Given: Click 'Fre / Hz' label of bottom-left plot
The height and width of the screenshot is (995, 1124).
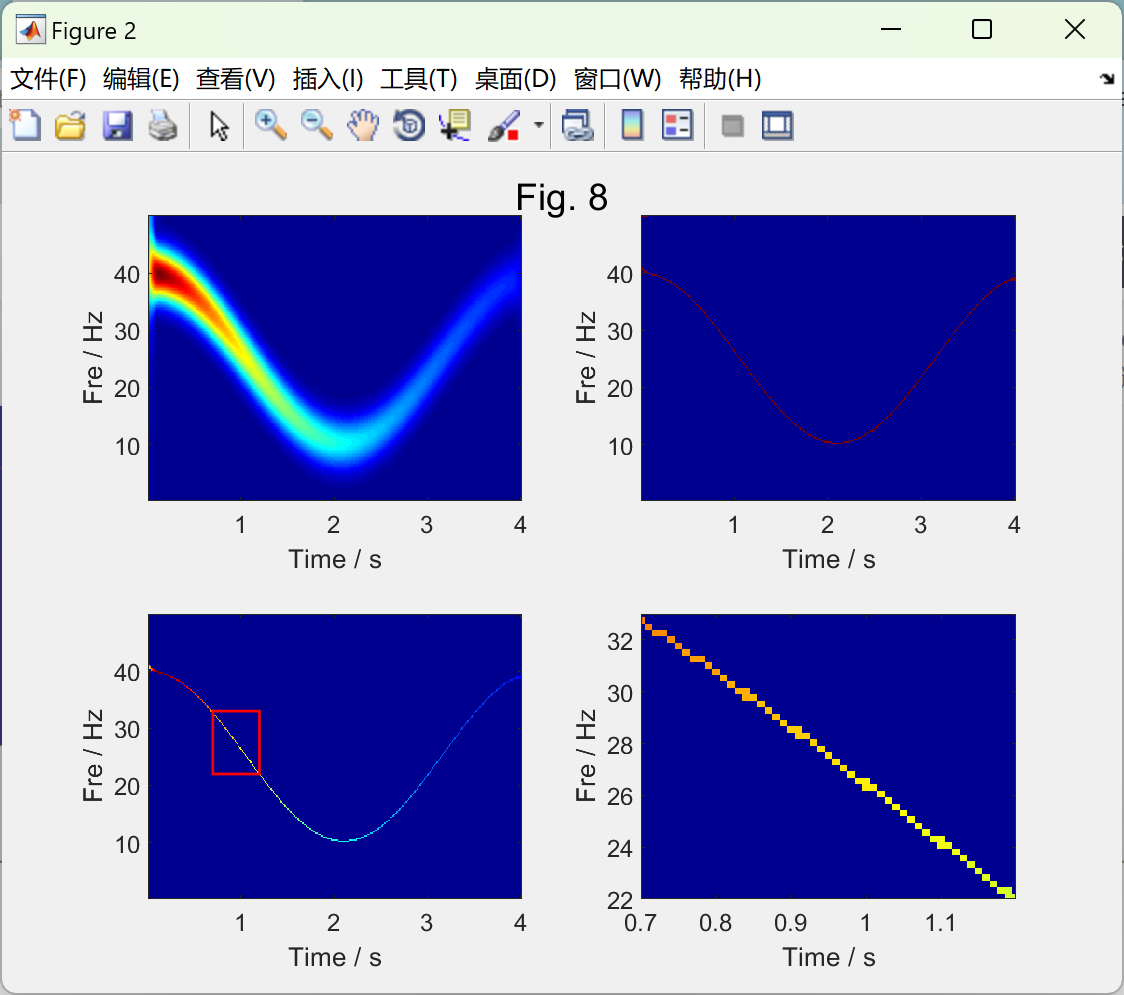Looking at the screenshot, I should (x=92, y=756).
